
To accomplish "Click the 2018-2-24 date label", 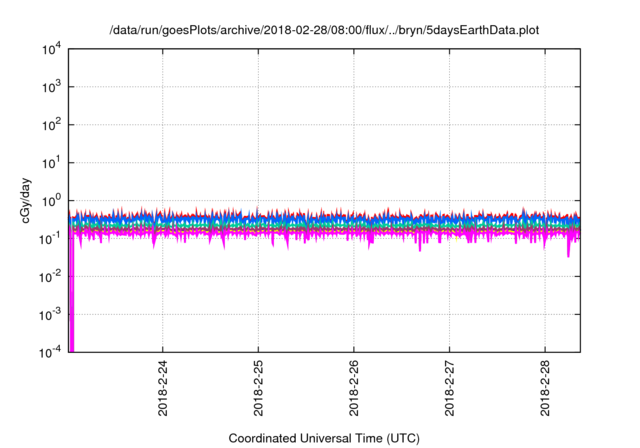I will pyautogui.click(x=162, y=388).
